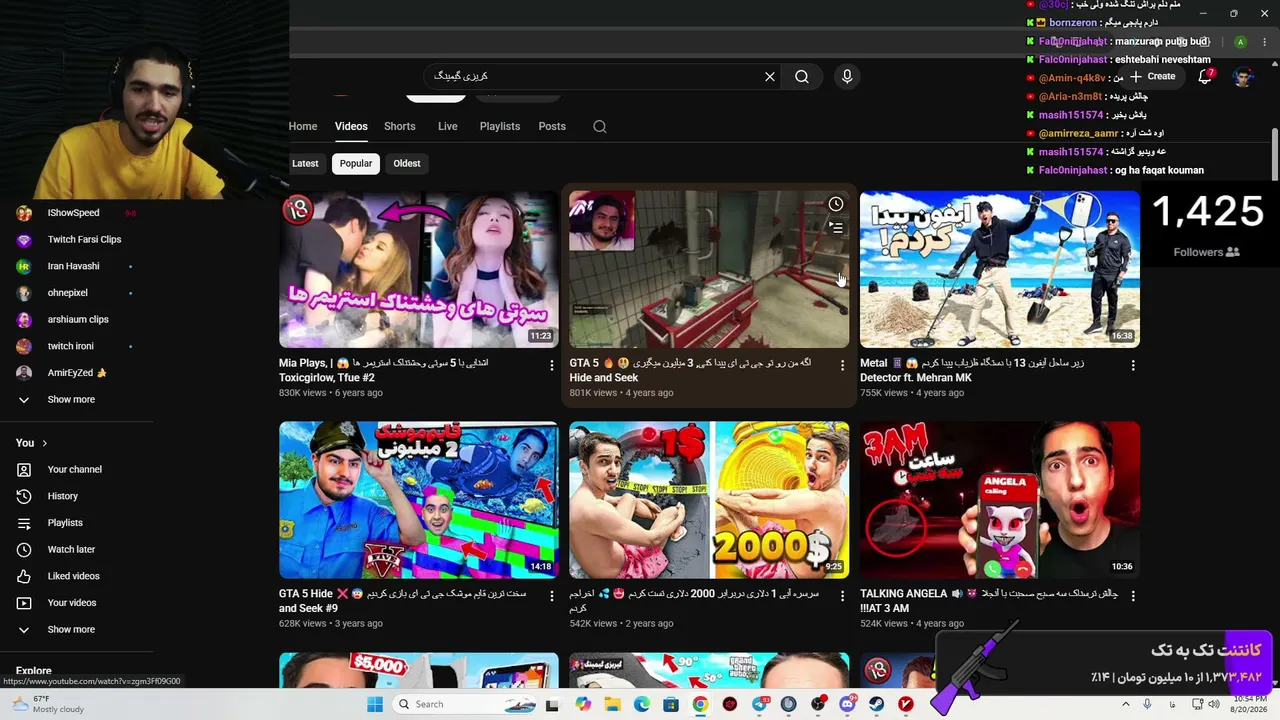Viewport: 1280px width, 720px height.
Task: Switch to the Shorts tab
Action: coord(400,127)
